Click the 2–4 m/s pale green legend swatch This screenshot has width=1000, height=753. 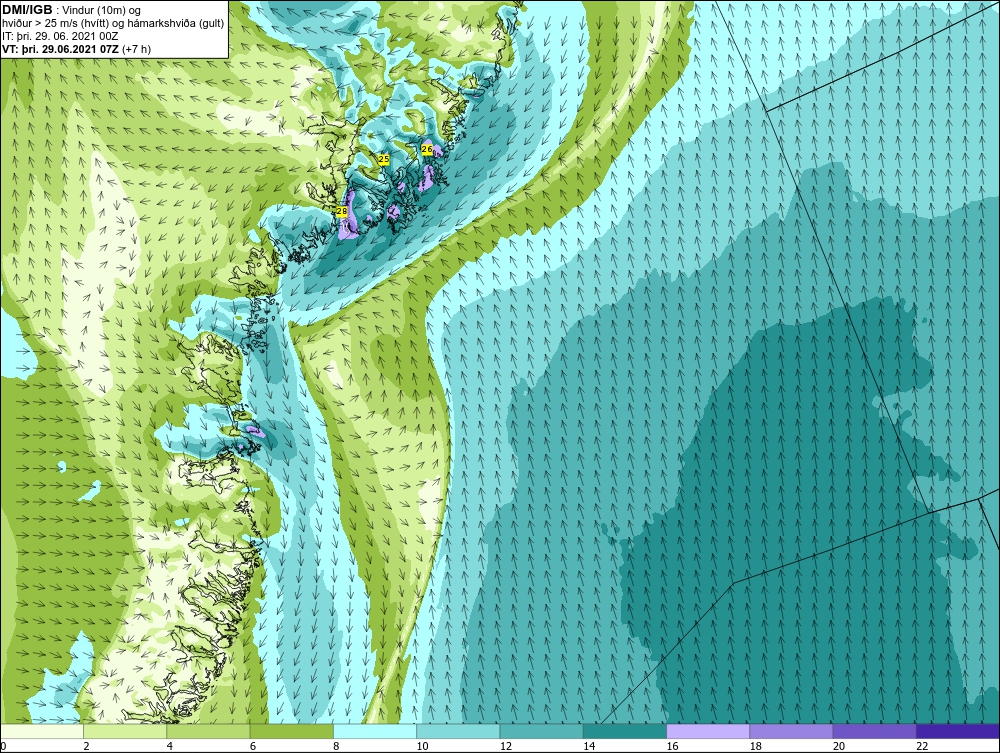point(125,731)
